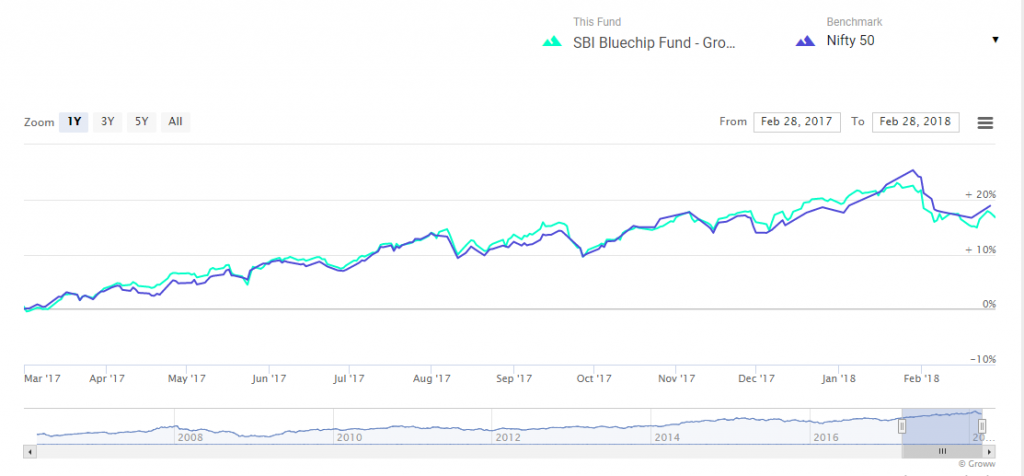The image size is (1024, 476).
Task: Click the -10% axis label
Action: [x=982, y=360]
